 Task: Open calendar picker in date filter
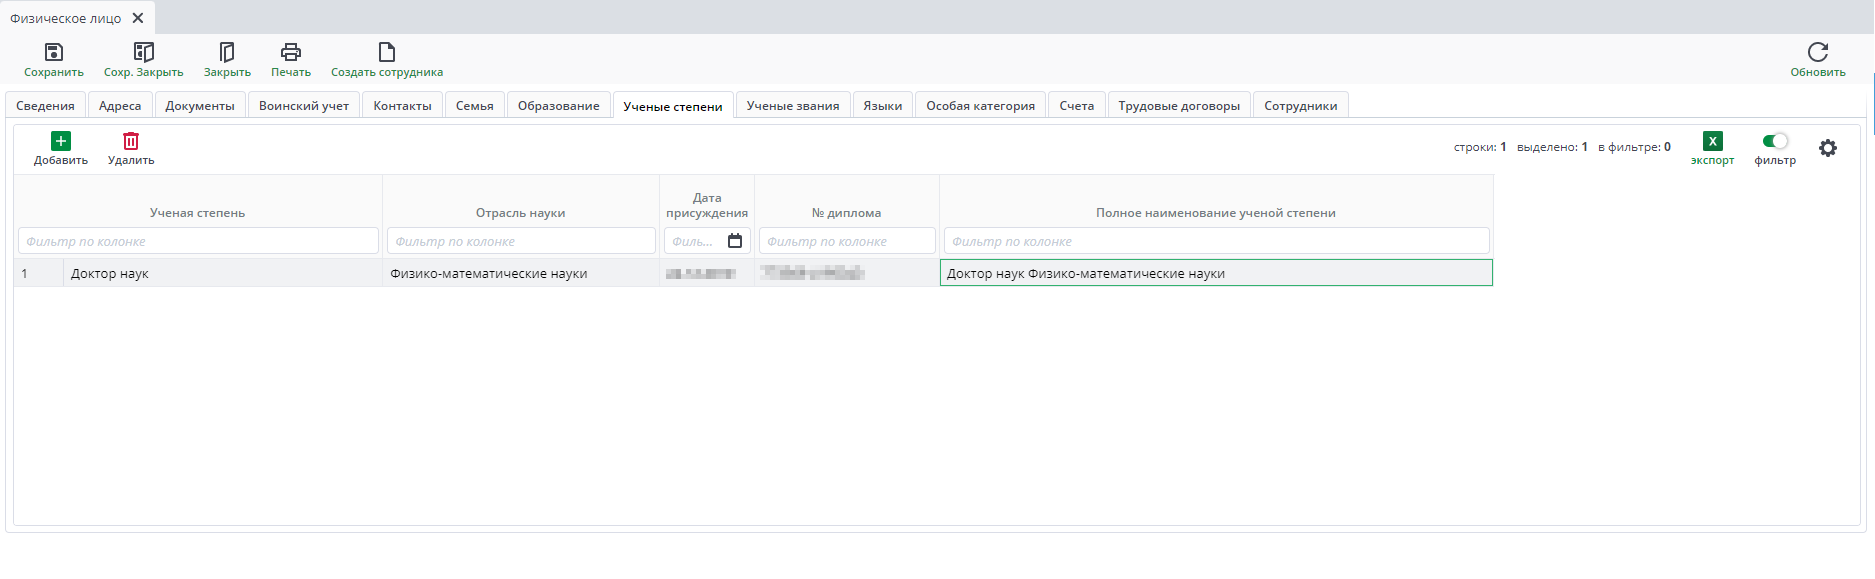tap(735, 241)
